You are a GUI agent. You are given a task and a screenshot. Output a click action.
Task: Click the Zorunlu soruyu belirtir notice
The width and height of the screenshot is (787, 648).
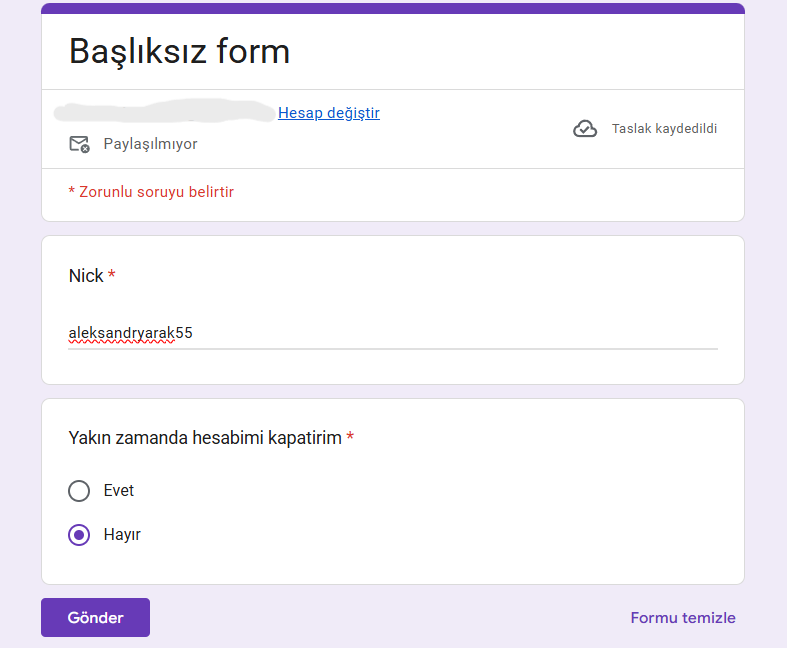tap(151, 192)
